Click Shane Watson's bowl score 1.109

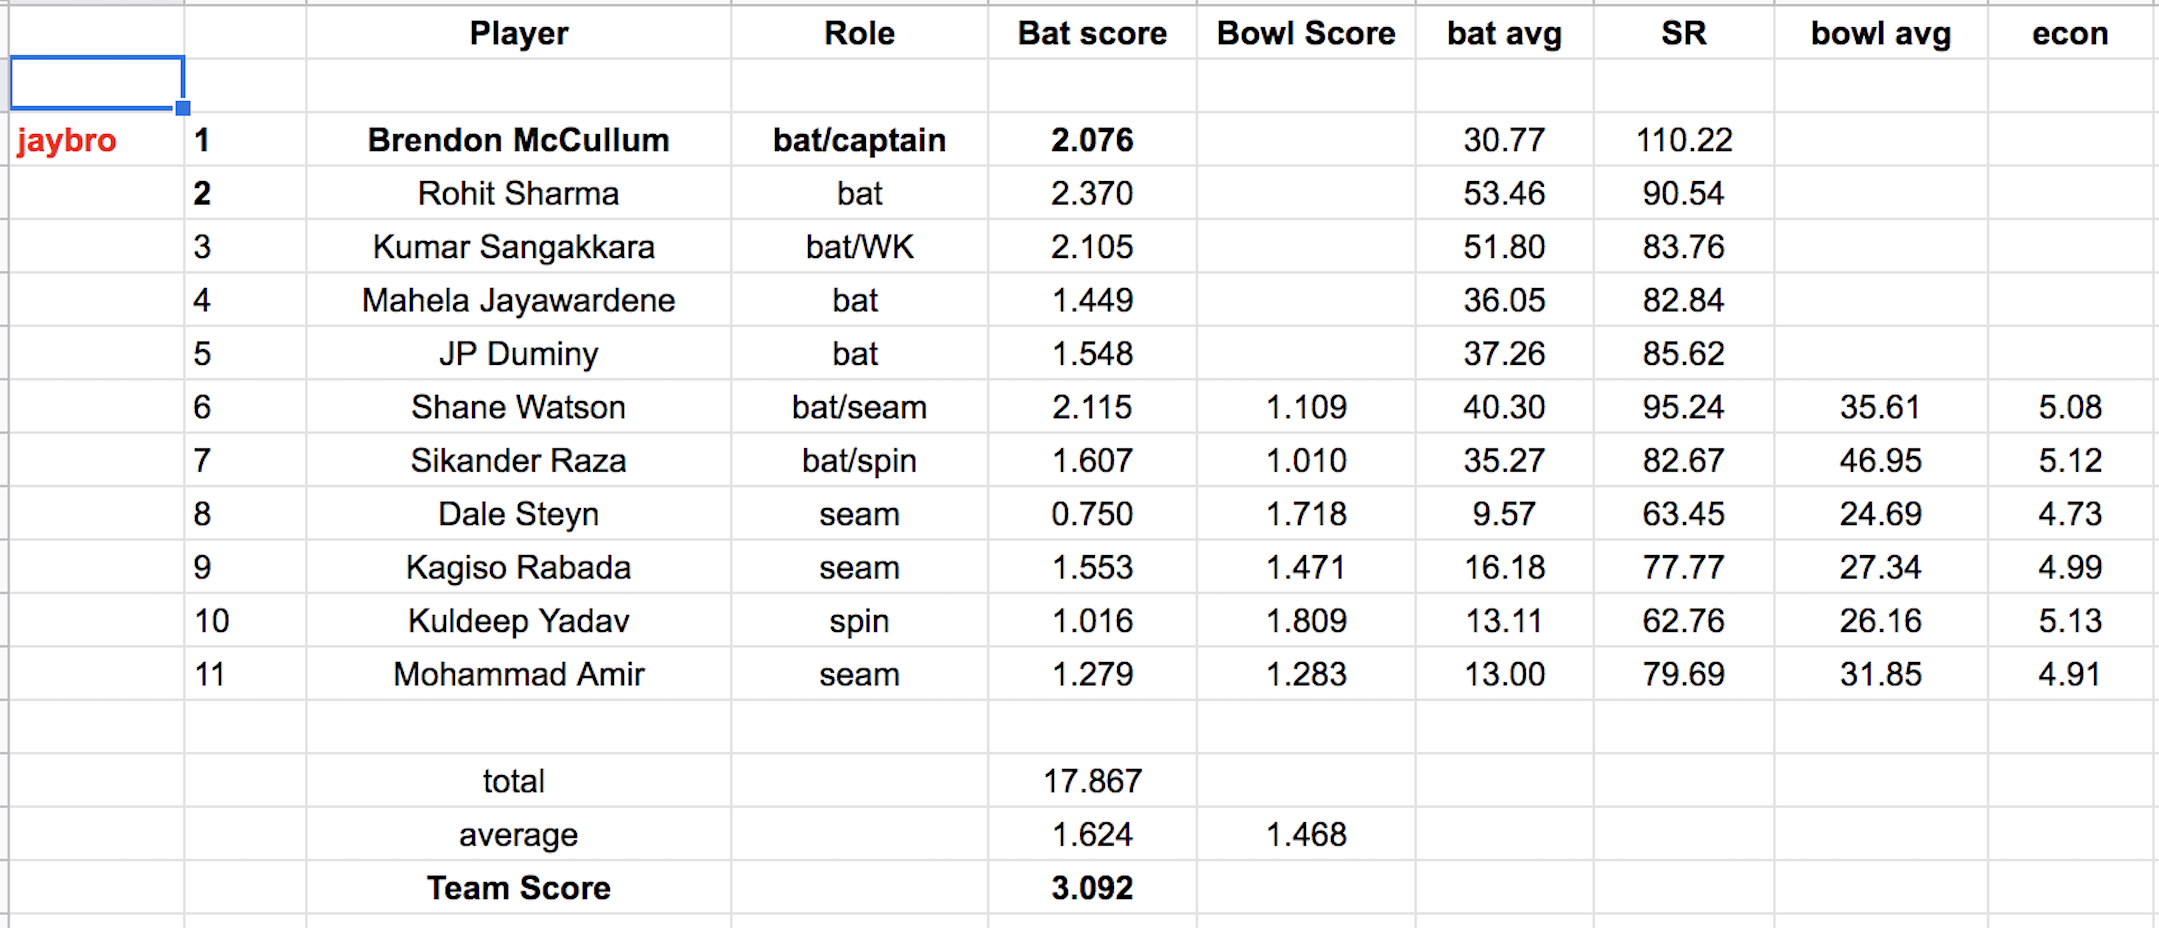(1306, 407)
